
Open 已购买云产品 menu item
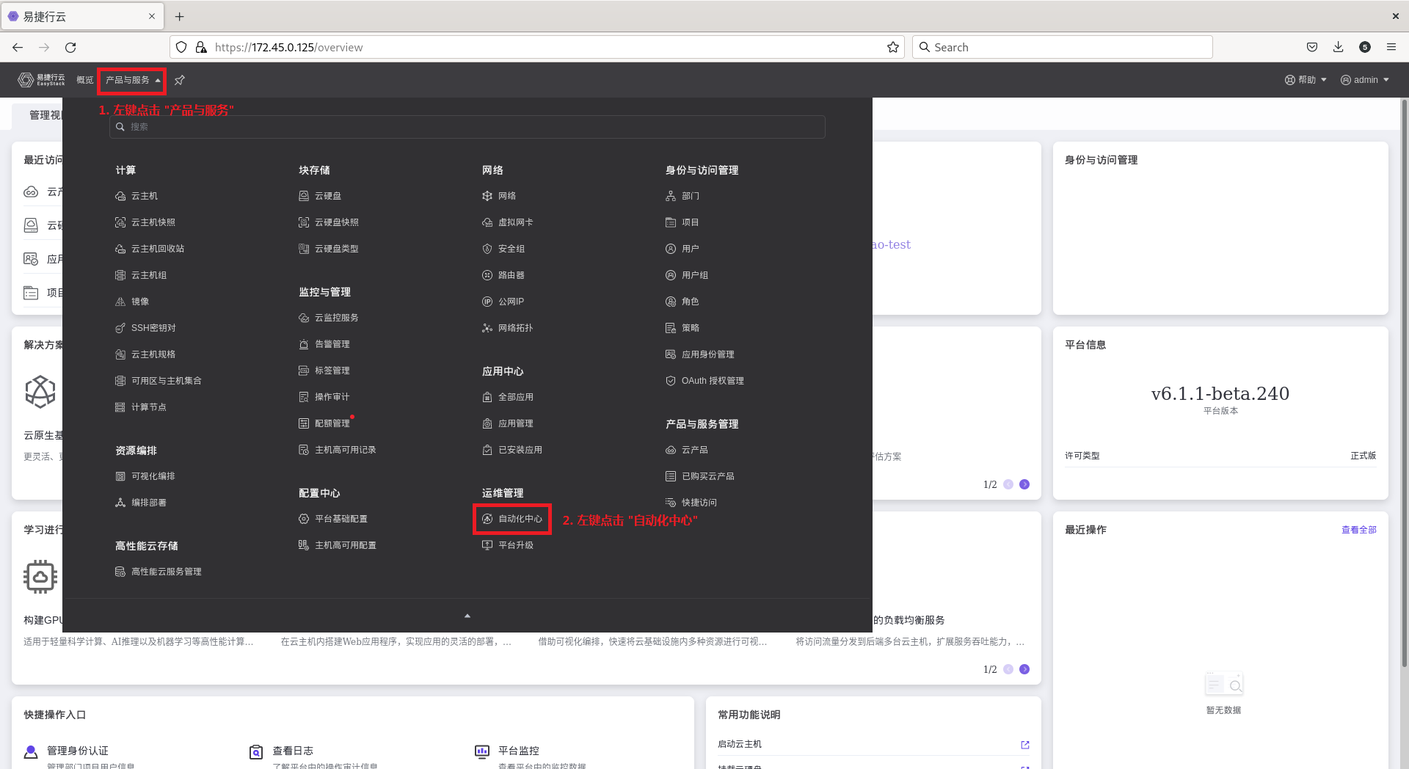(700, 476)
